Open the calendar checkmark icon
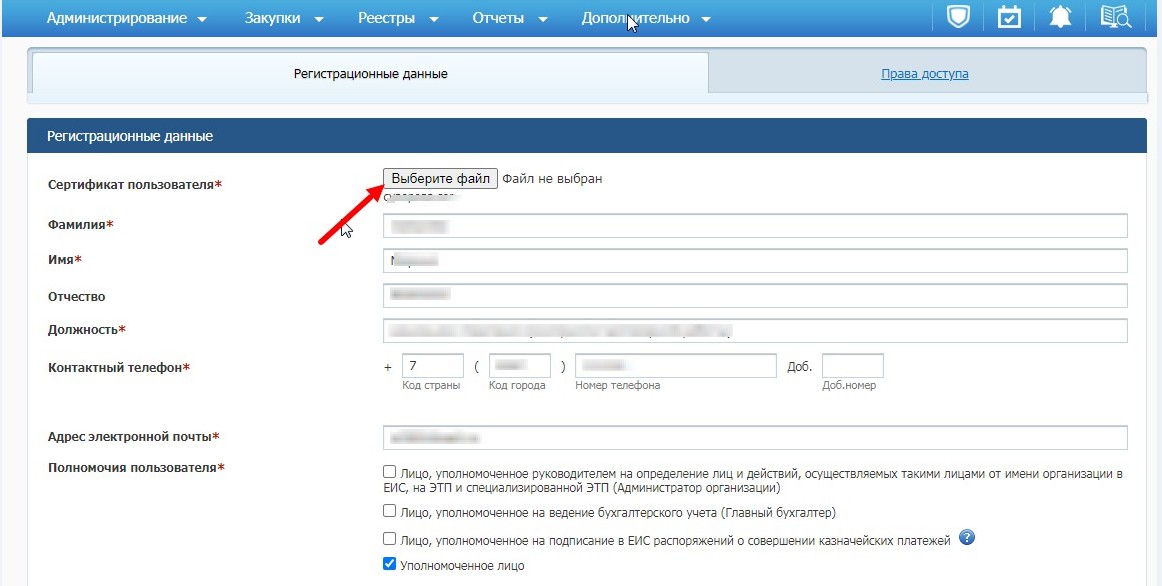Screen dimensions: 1162x586 click(1010, 17)
